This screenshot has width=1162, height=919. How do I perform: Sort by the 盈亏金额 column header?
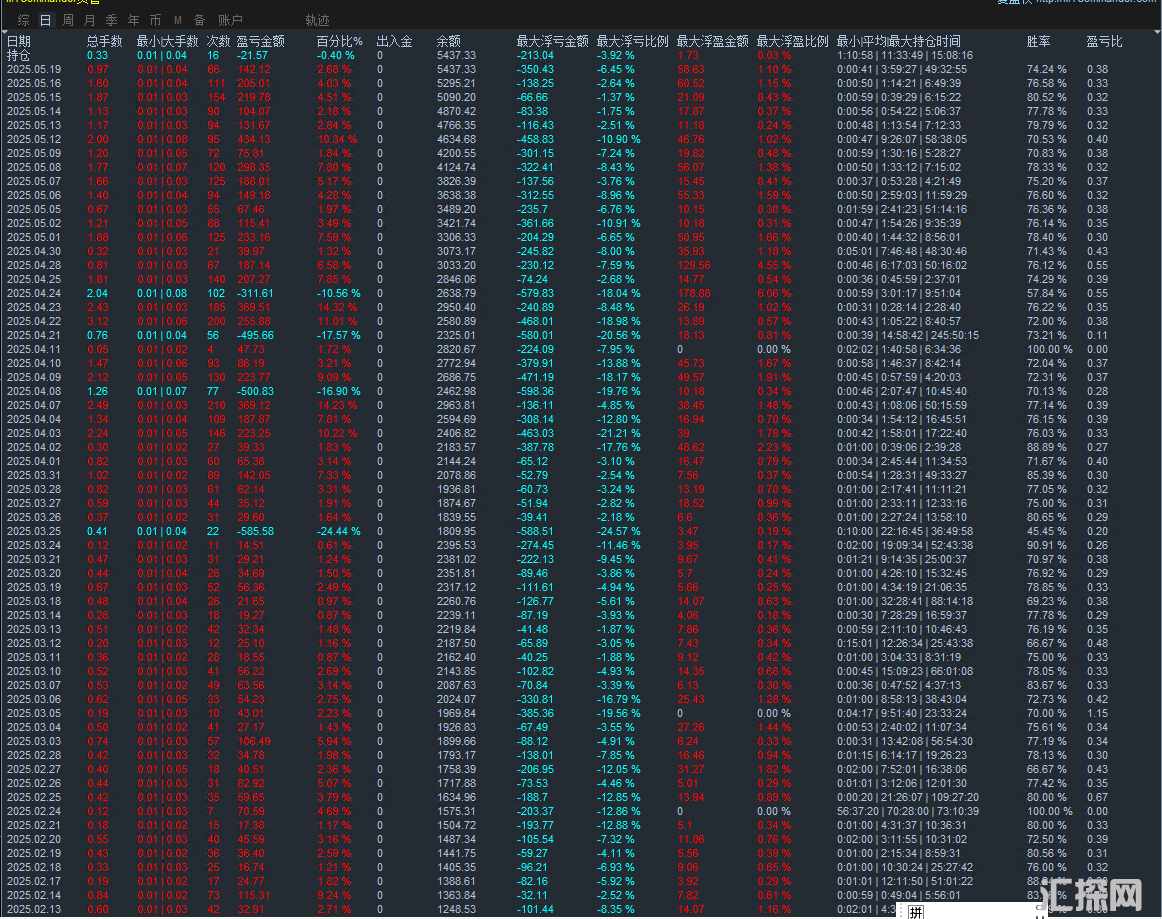click(x=261, y=42)
